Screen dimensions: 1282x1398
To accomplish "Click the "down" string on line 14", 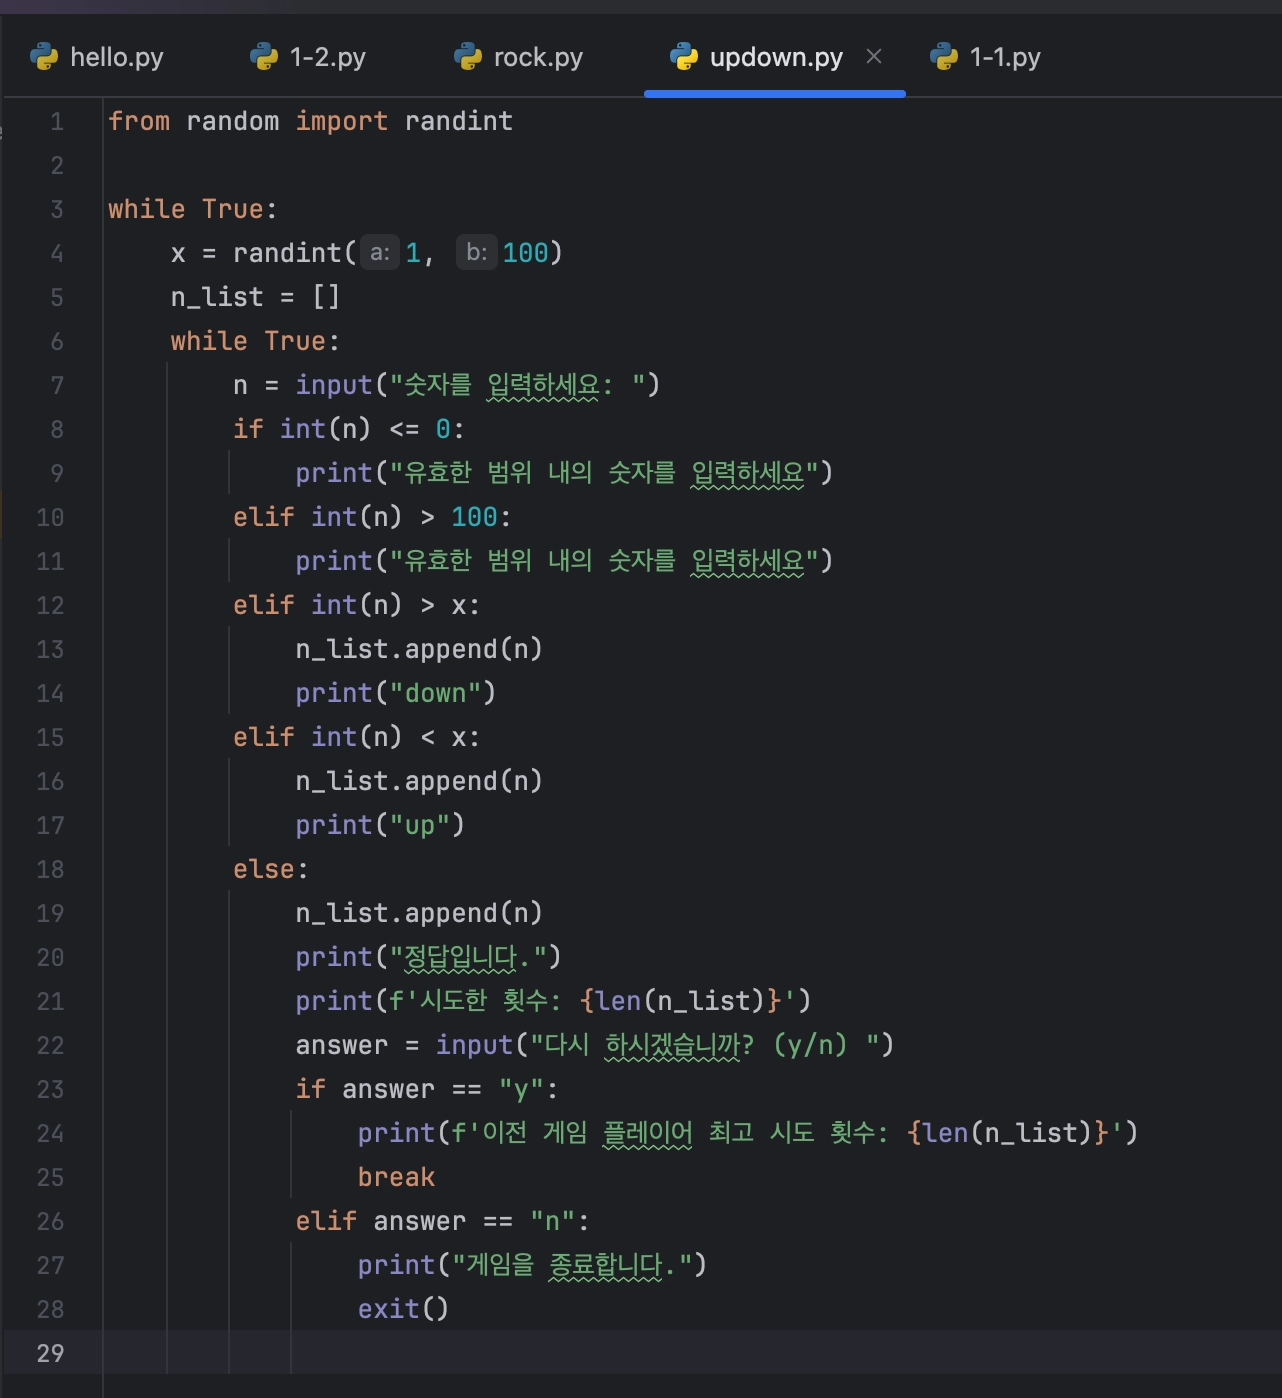I will [x=435, y=694].
